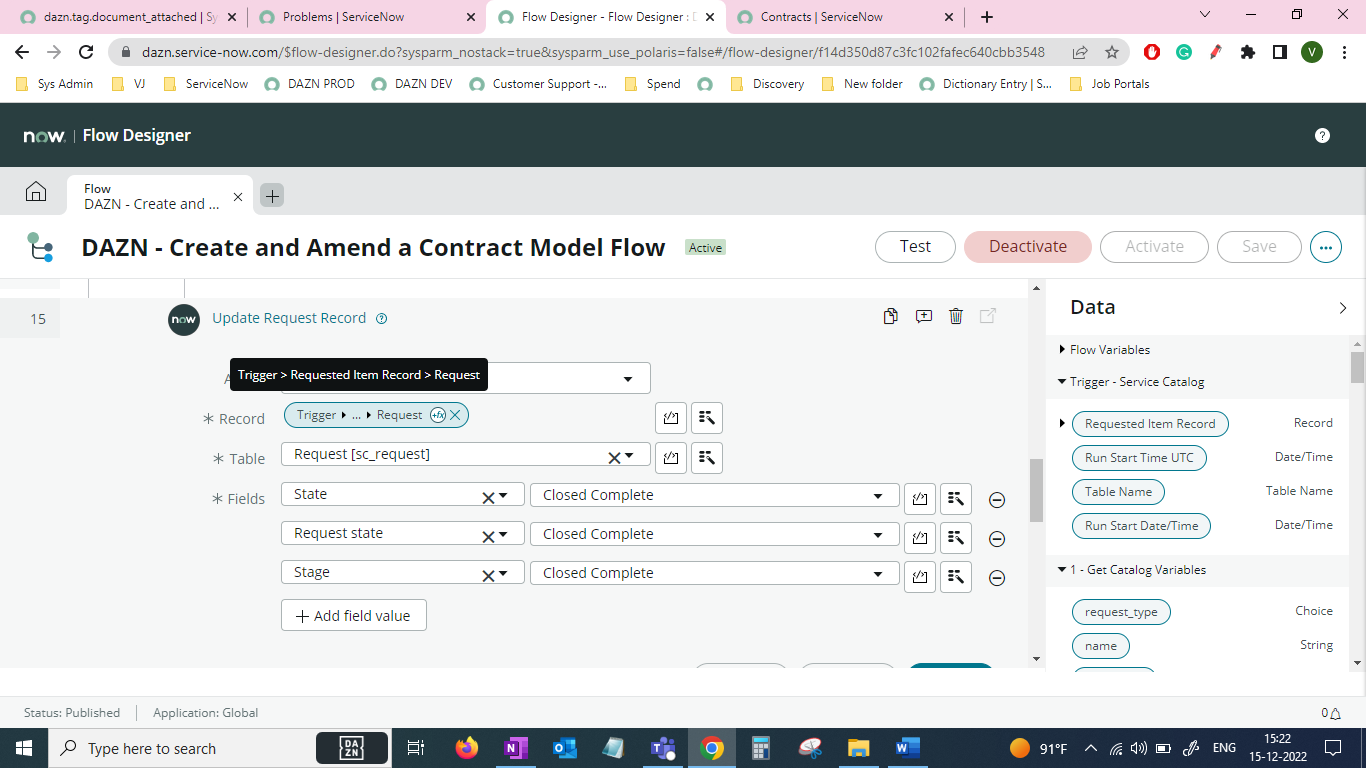Delete the Update Request Record action

click(x=956, y=316)
